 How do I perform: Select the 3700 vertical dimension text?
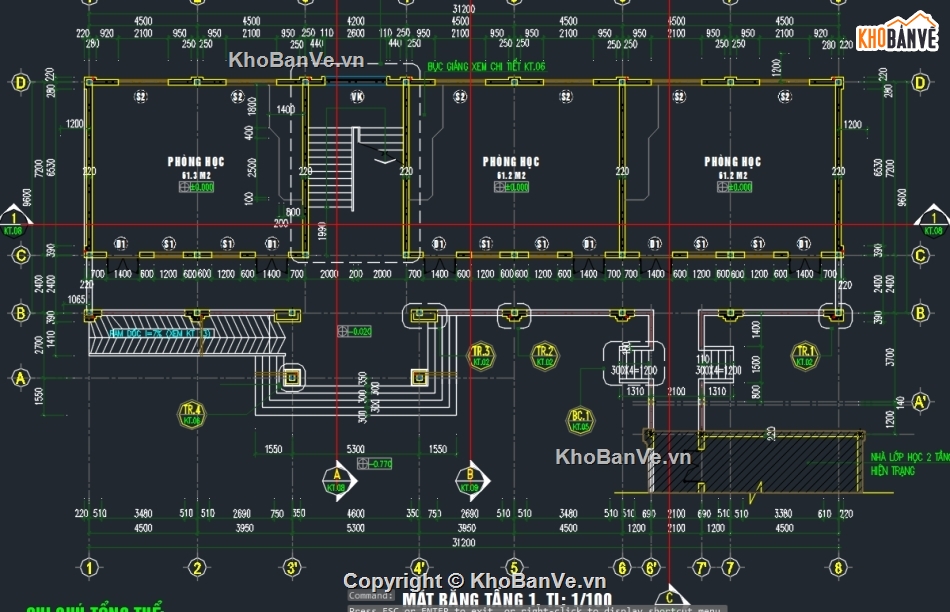click(890, 357)
